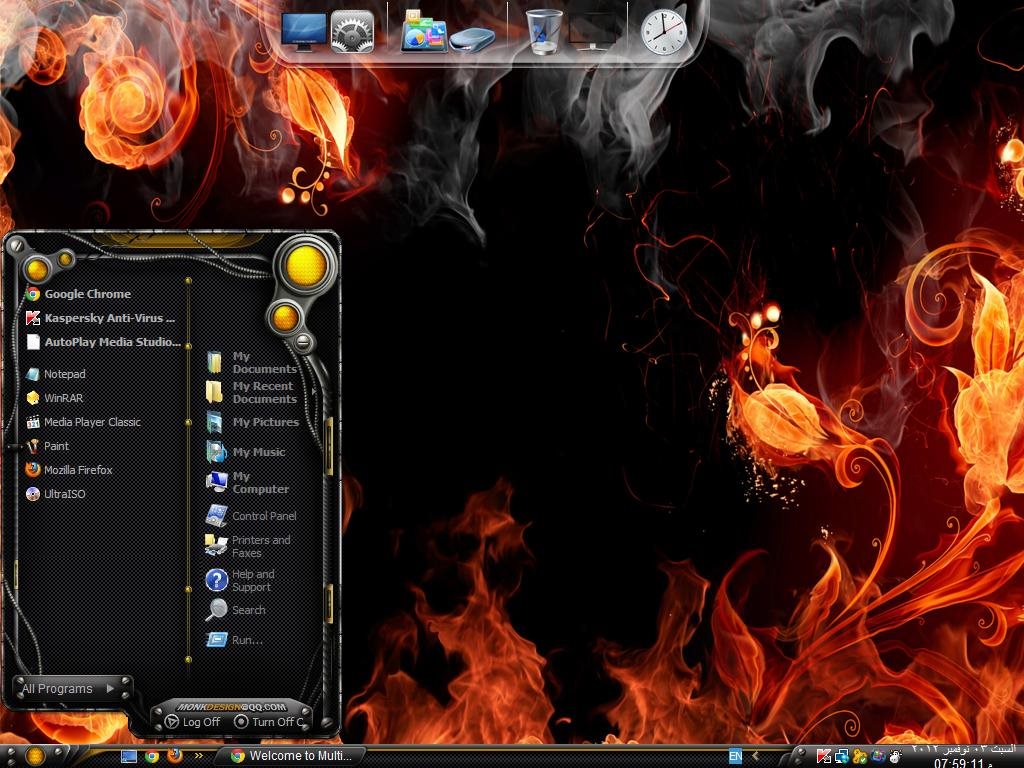Screen dimensions: 1024x768
Task: Open the Recycle Bin in the dock
Action: tap(544, 32)
